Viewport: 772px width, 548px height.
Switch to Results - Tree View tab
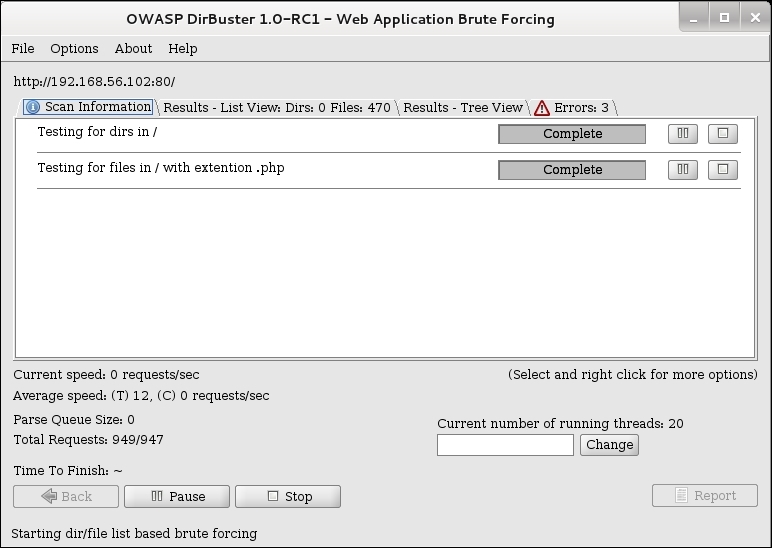[463, 107]
